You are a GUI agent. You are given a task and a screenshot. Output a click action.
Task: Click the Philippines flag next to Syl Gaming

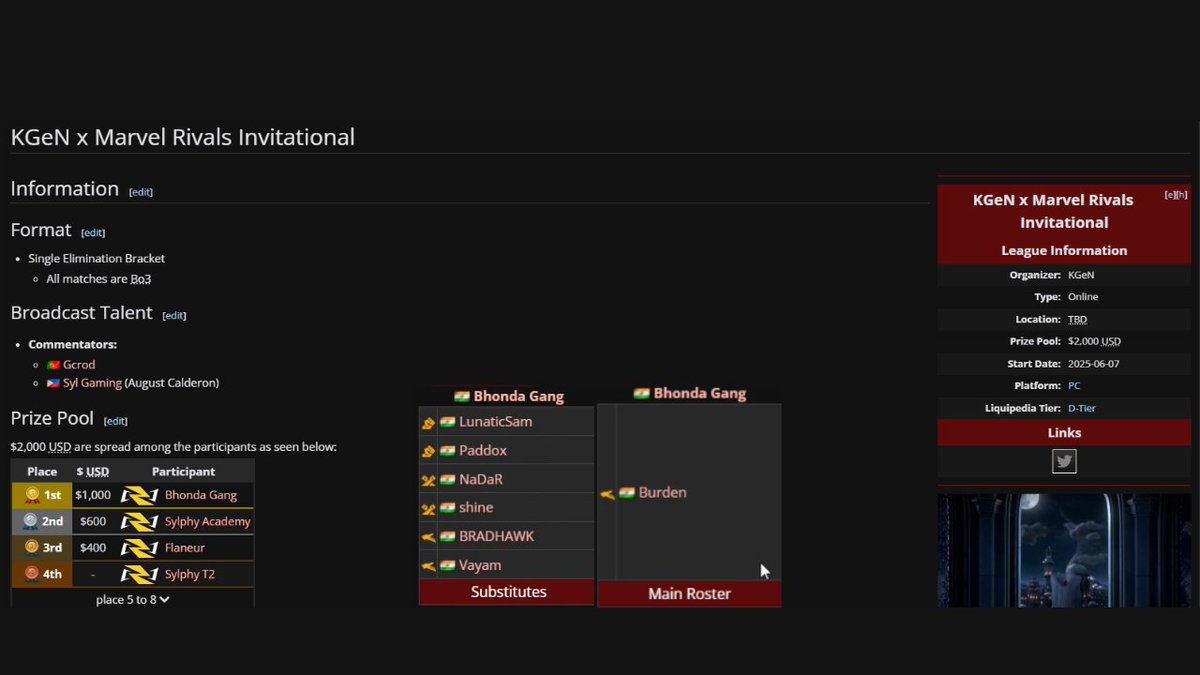click(53, 383)
